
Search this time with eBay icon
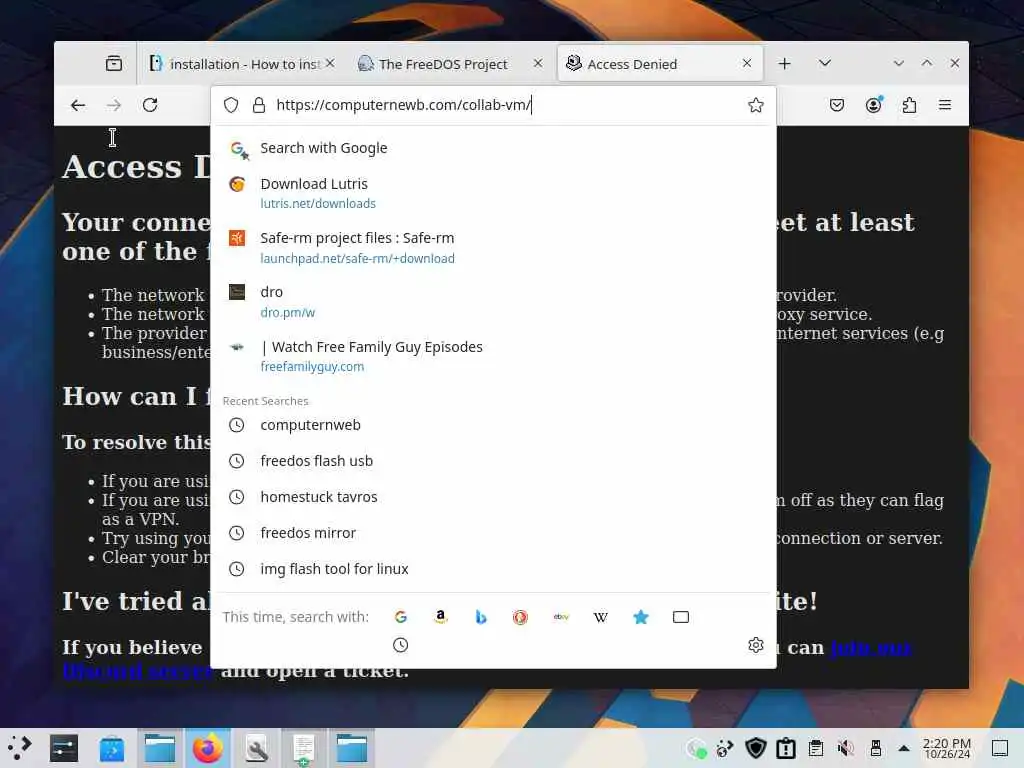[x=561, y=616]
